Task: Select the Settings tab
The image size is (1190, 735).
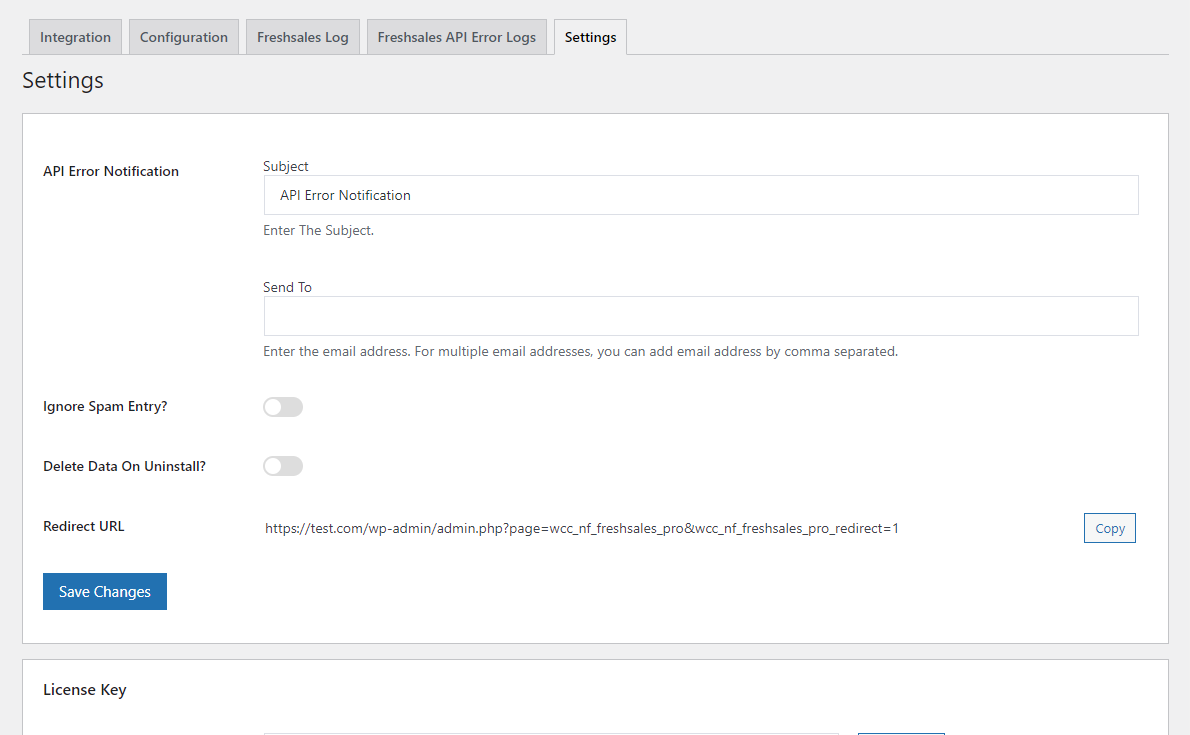Action: (x=590, y=37)
